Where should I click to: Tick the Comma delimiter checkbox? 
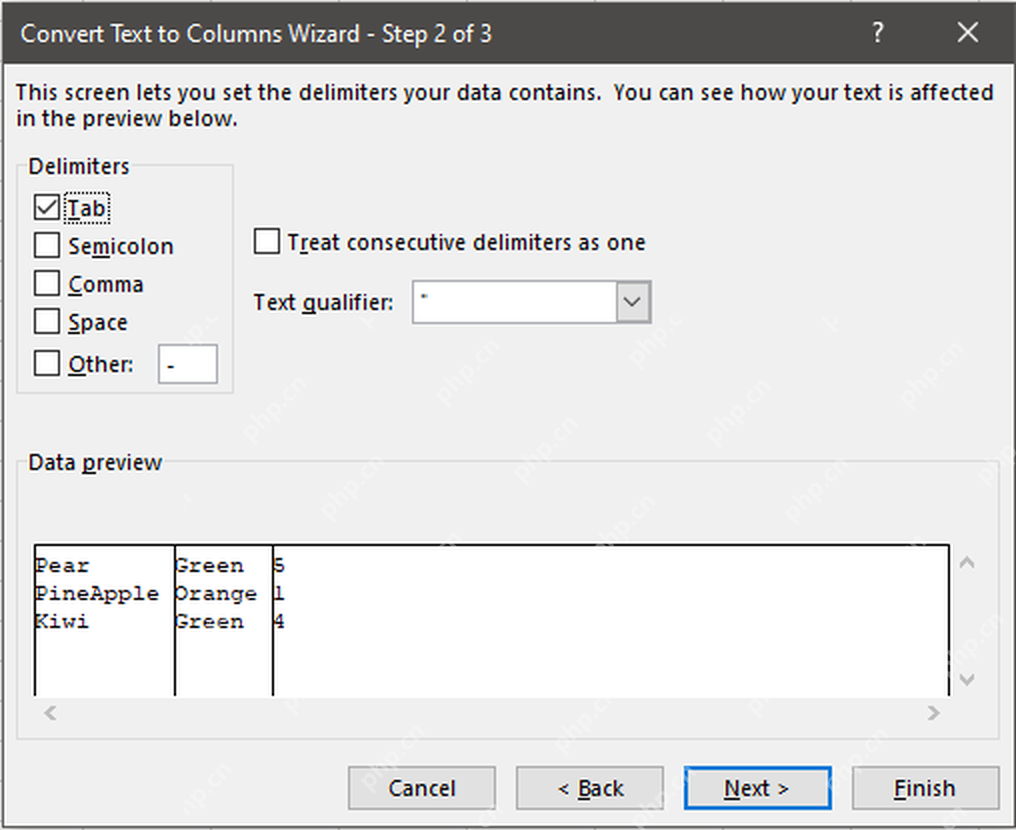pyautogui.click(x=47, y=284)
